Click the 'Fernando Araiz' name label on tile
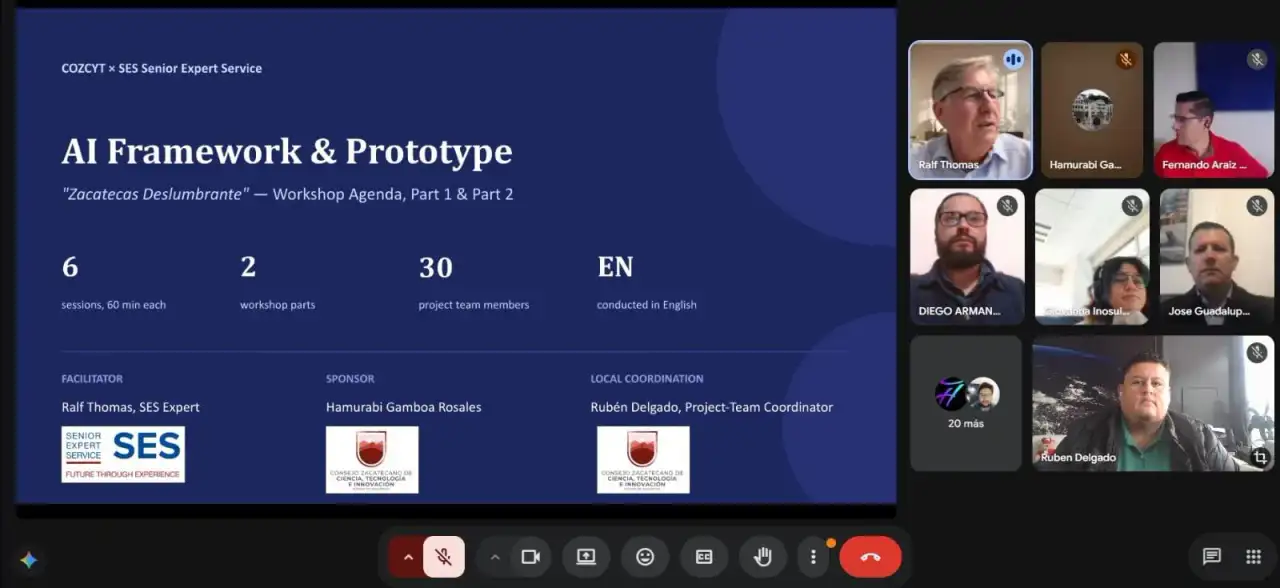This screenshot has width=1280, height=588. point(1206,165)
